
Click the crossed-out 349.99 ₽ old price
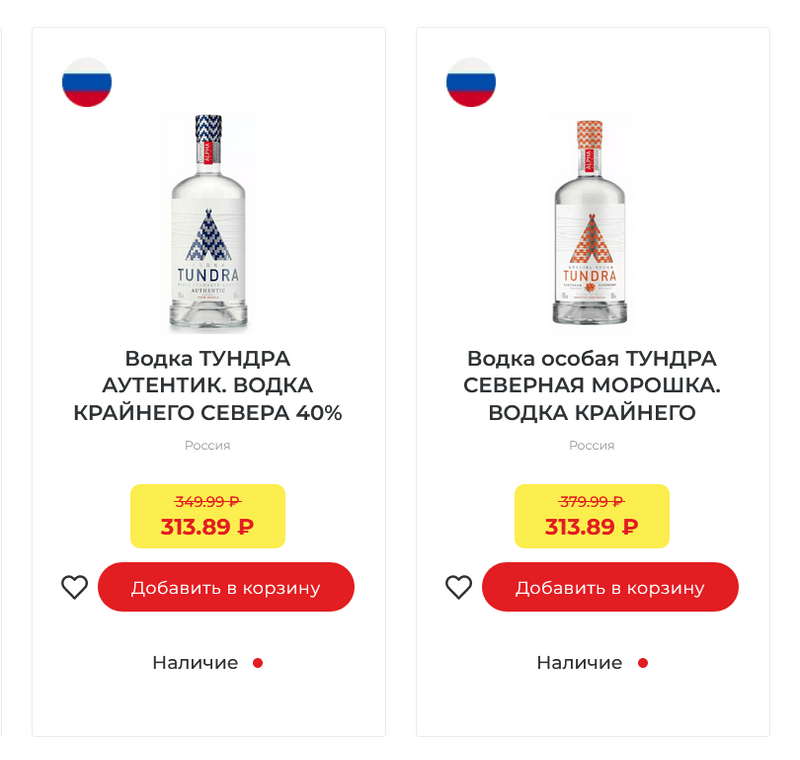pos(208,502)
